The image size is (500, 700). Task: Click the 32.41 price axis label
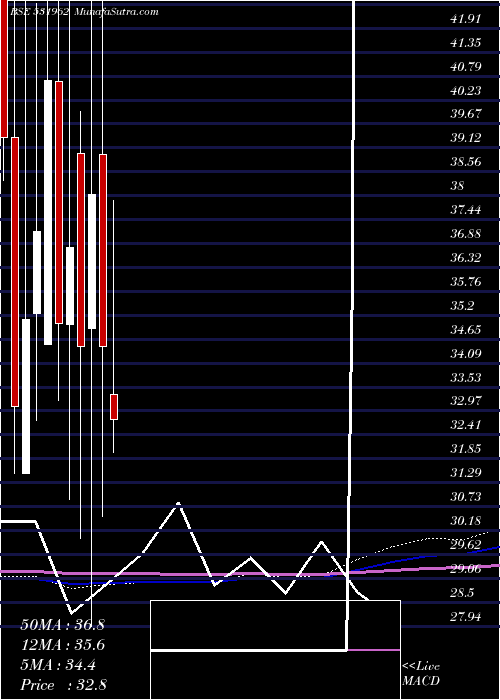tap(466, 425)
